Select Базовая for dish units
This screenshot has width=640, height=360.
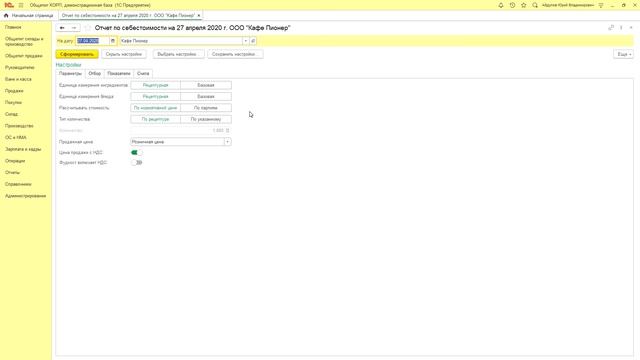tap(206, 97)
